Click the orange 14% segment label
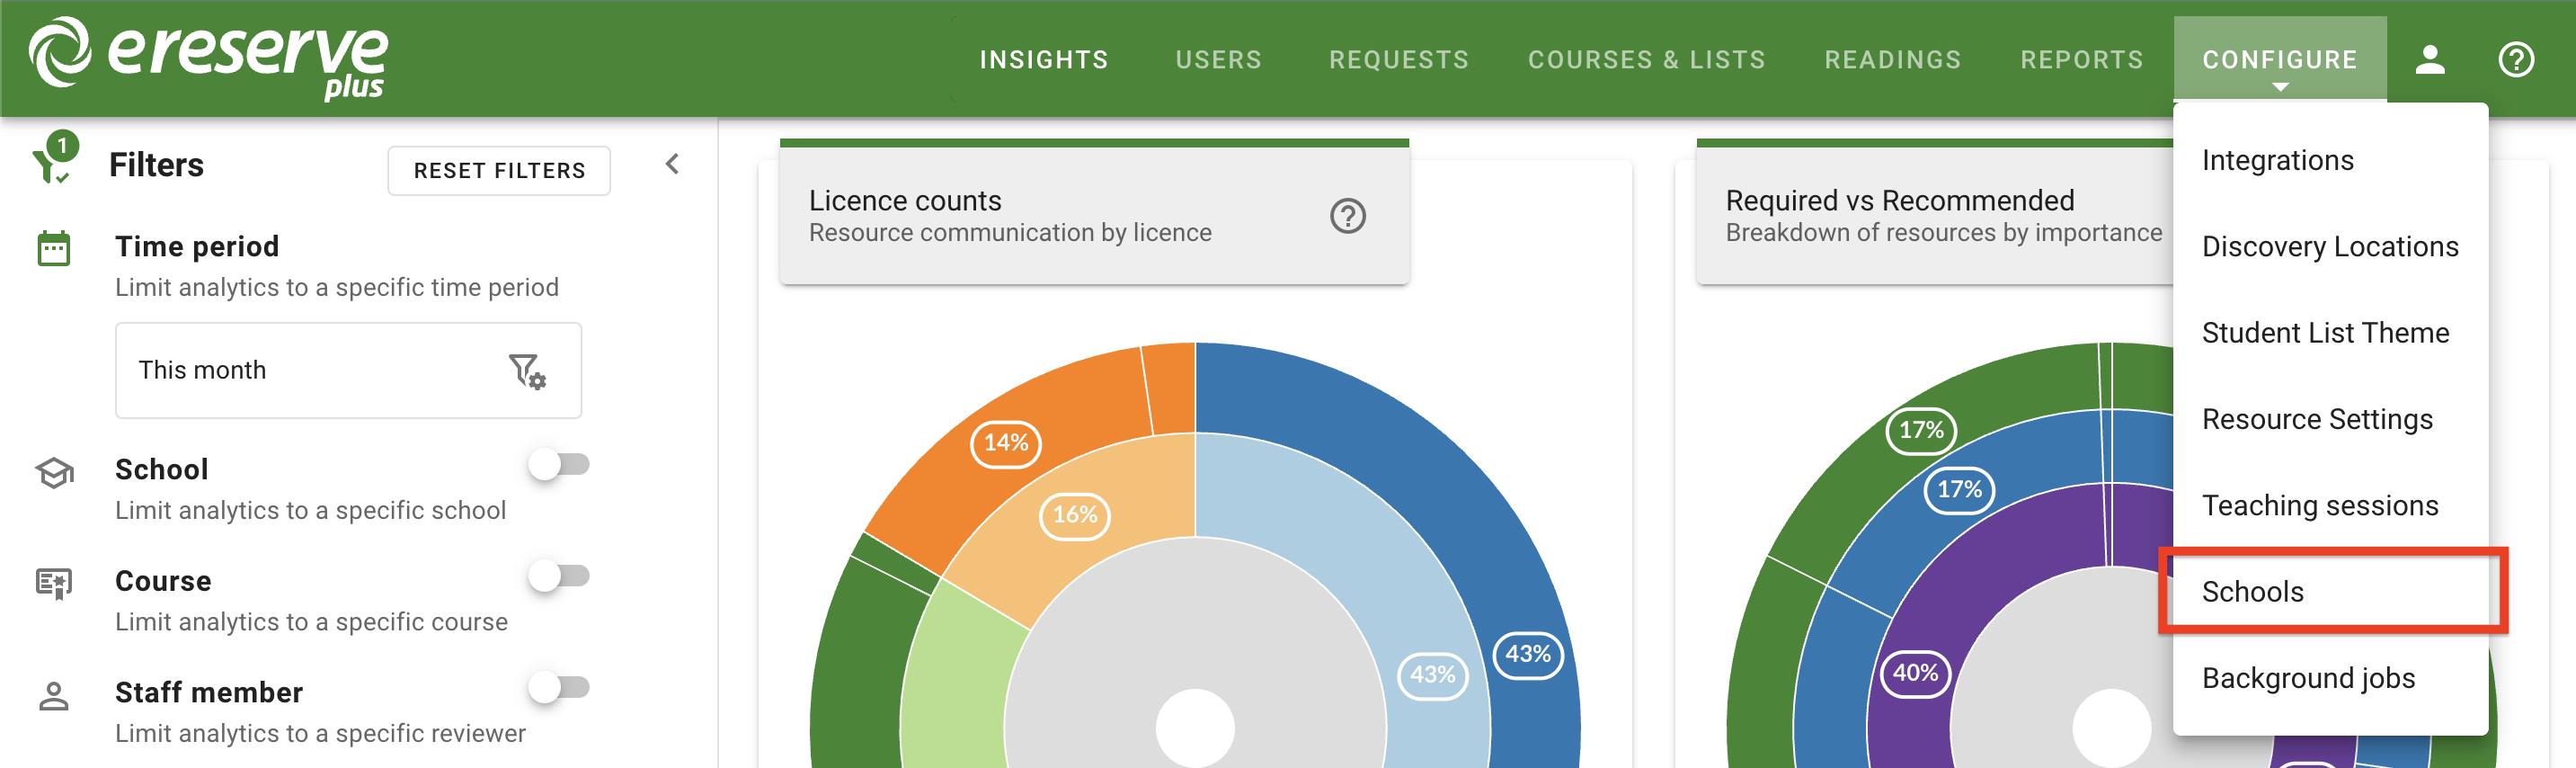 tap(1005, 443)
